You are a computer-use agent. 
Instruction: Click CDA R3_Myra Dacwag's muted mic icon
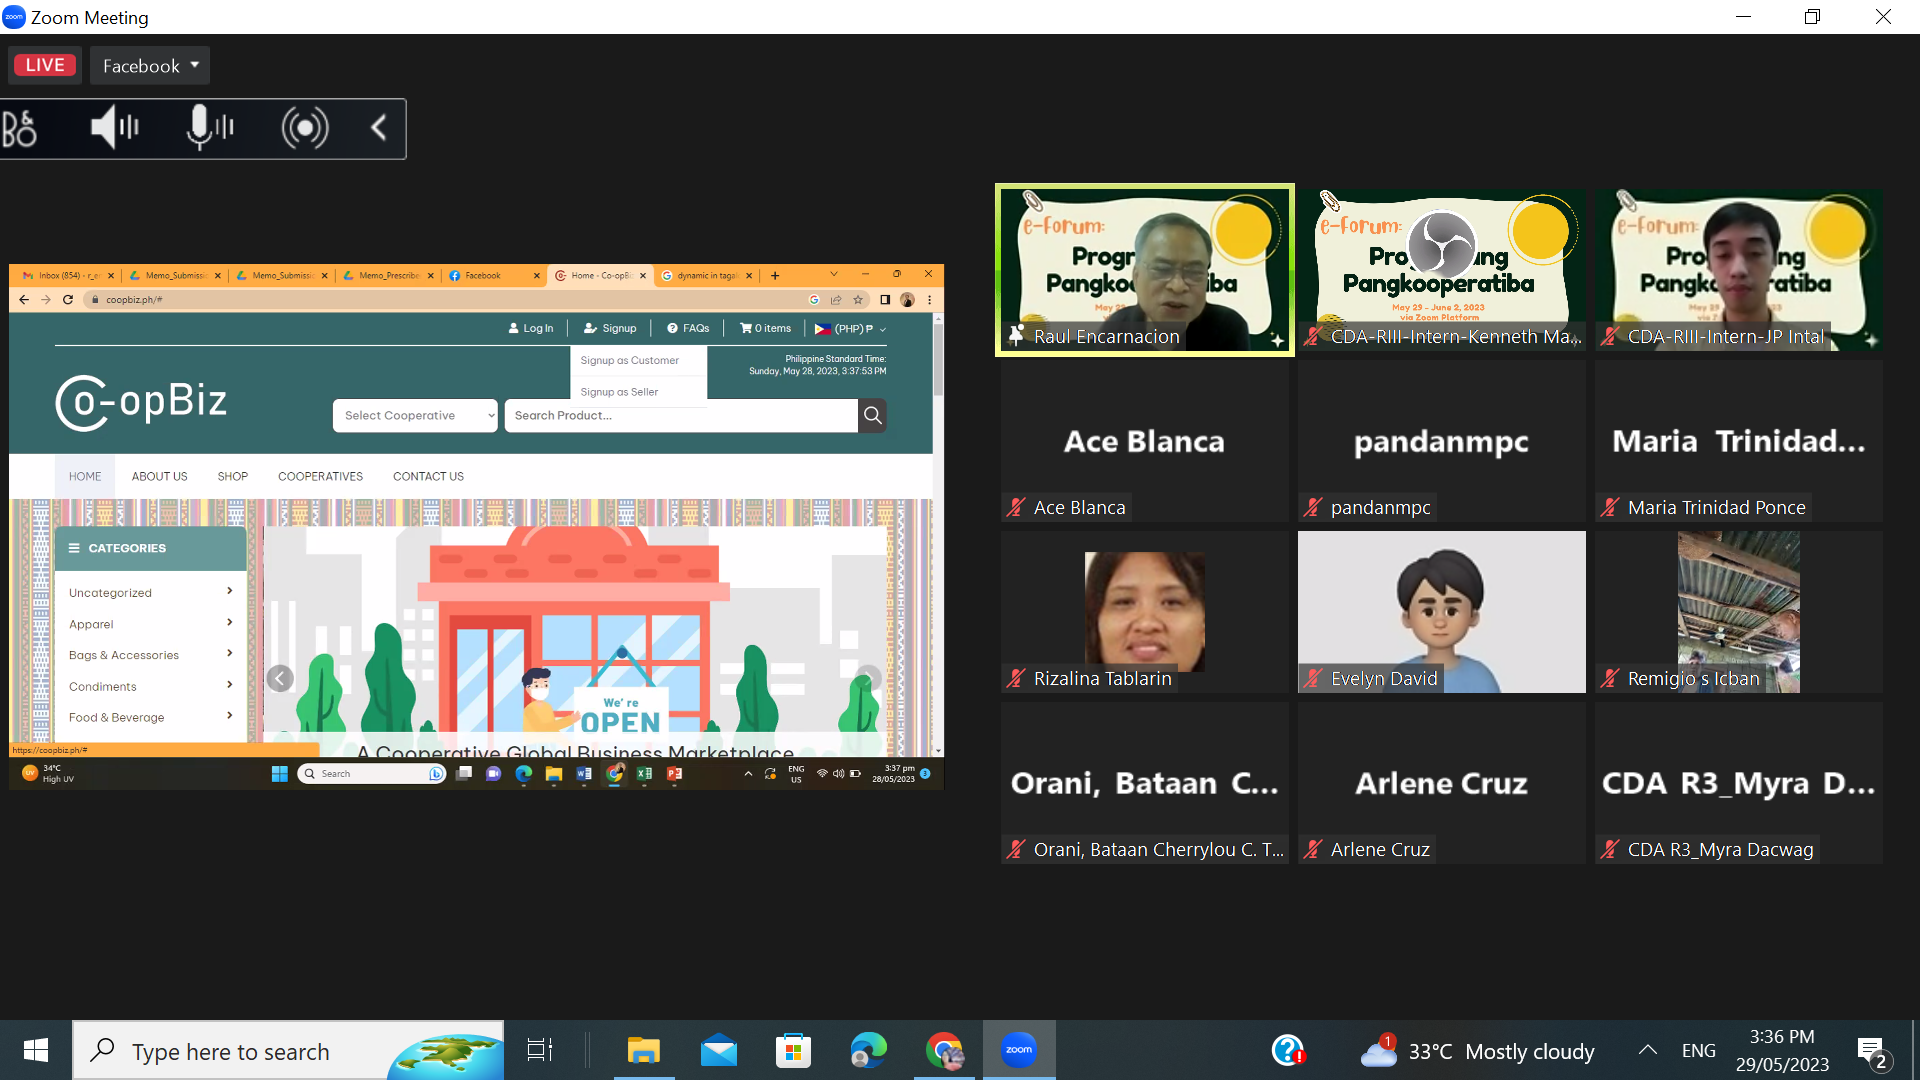point(1610,850)
